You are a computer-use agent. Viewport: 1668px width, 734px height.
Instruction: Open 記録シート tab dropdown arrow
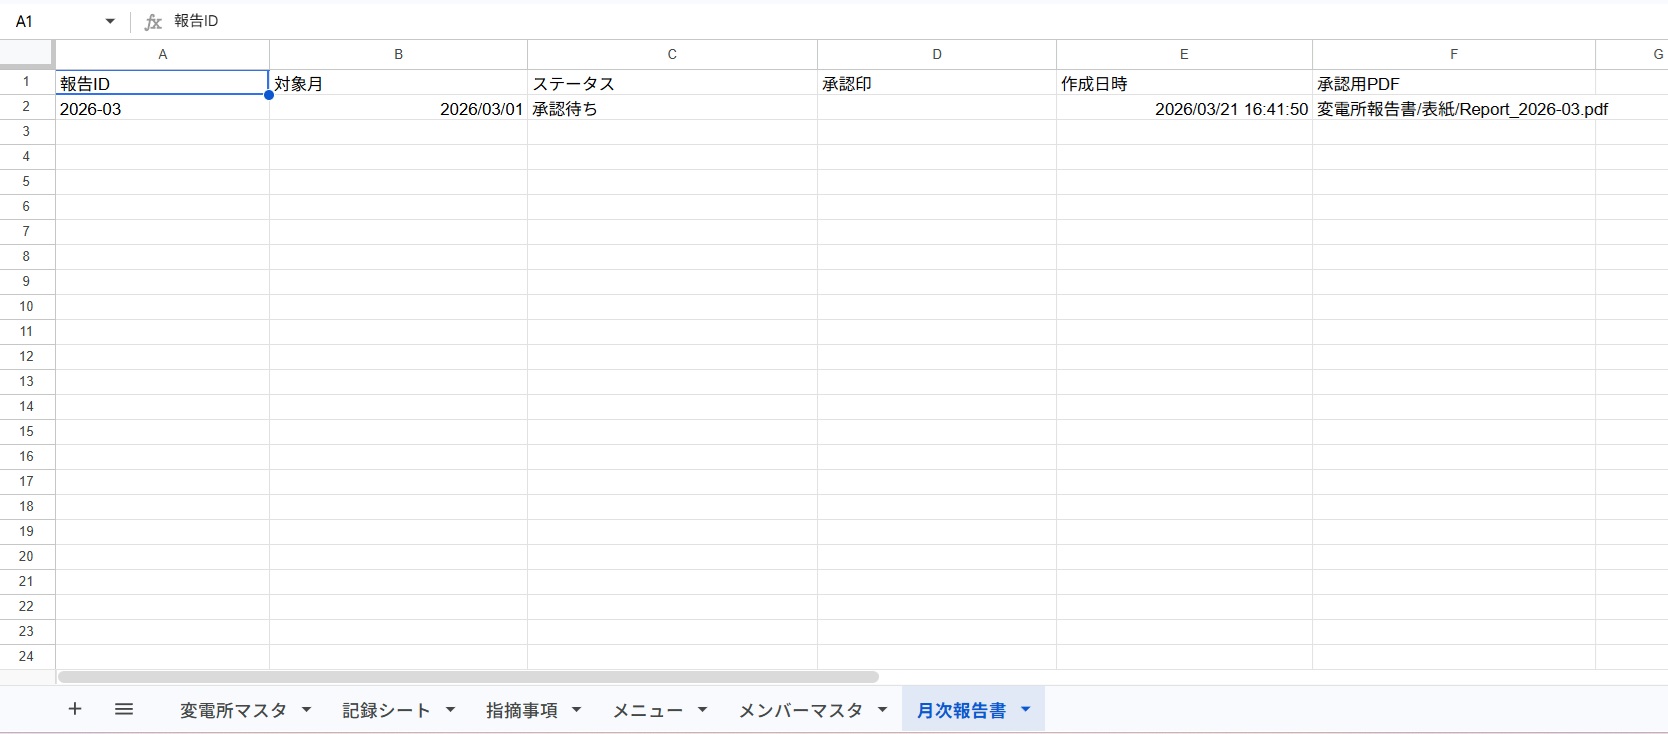pyautogui.click(x=451, y=710)
